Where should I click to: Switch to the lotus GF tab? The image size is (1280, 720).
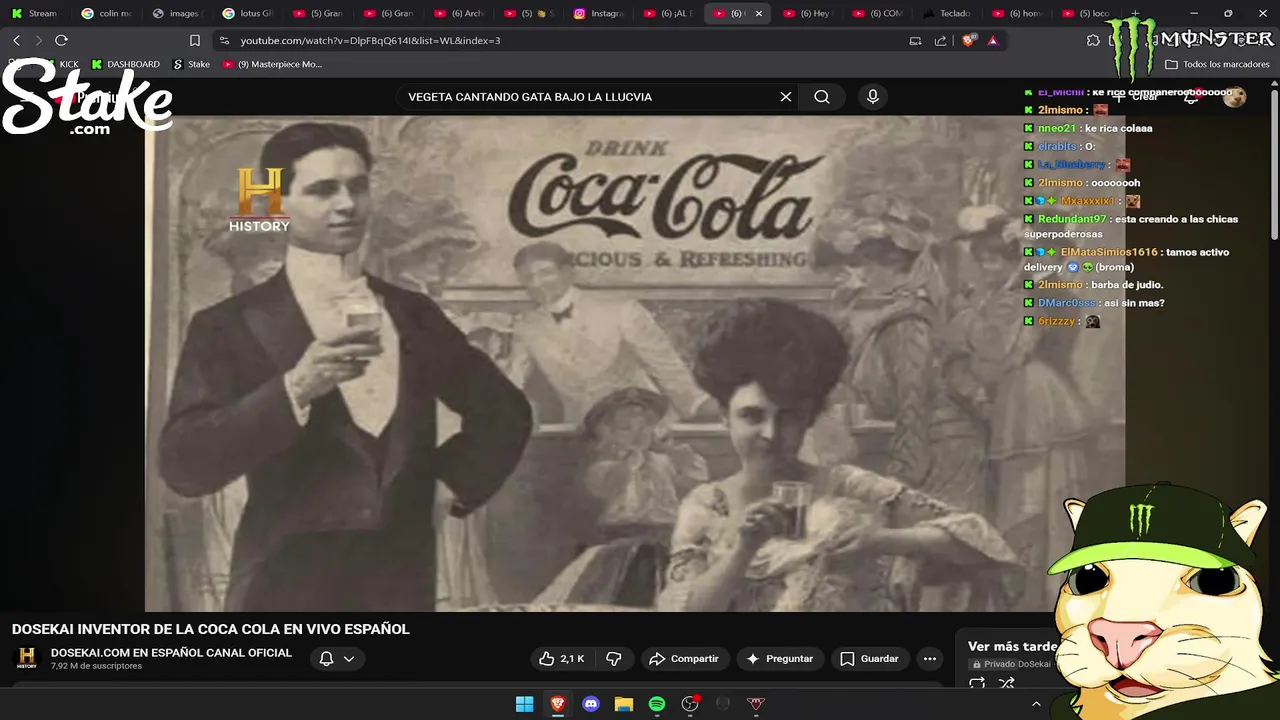pos(247,13)
